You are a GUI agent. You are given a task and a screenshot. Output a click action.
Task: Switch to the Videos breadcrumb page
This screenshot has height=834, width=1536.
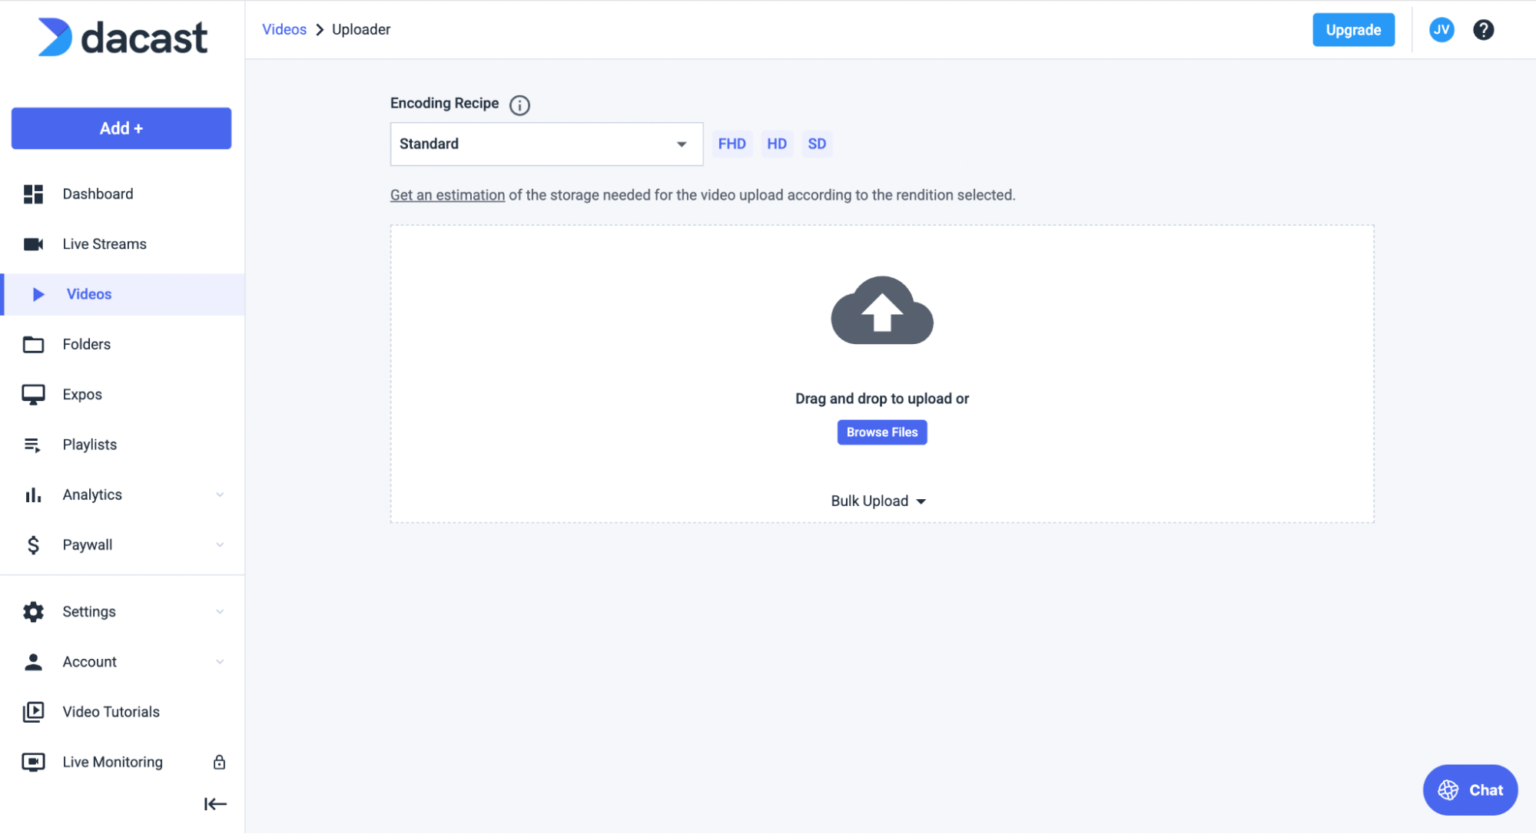(284, 29)
